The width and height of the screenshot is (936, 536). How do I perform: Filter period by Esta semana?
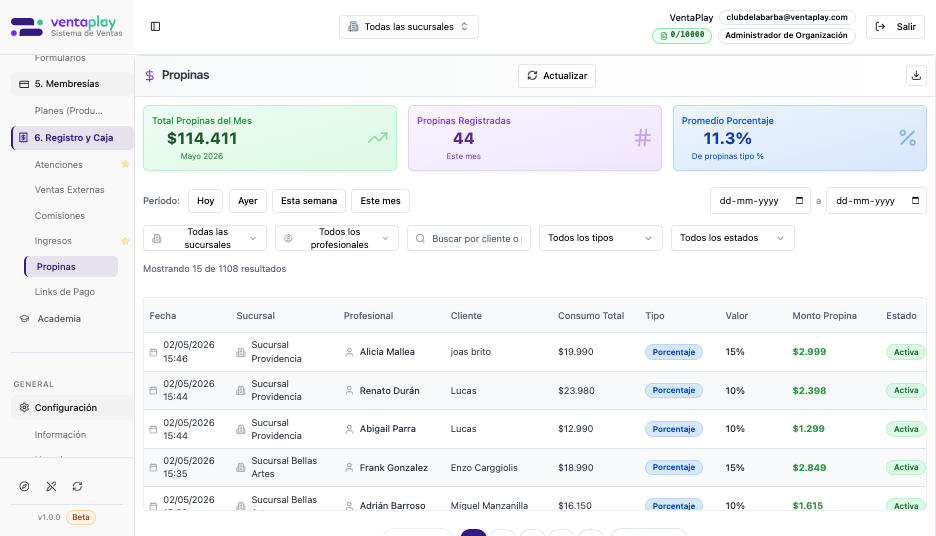[x=309, y=201]
